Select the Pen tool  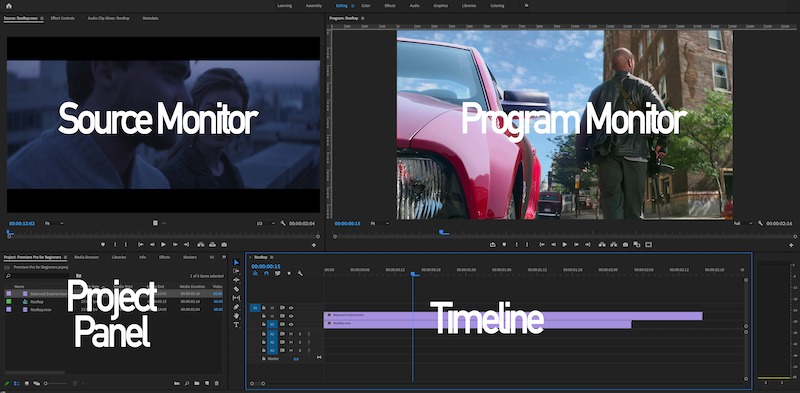[236, 307]
